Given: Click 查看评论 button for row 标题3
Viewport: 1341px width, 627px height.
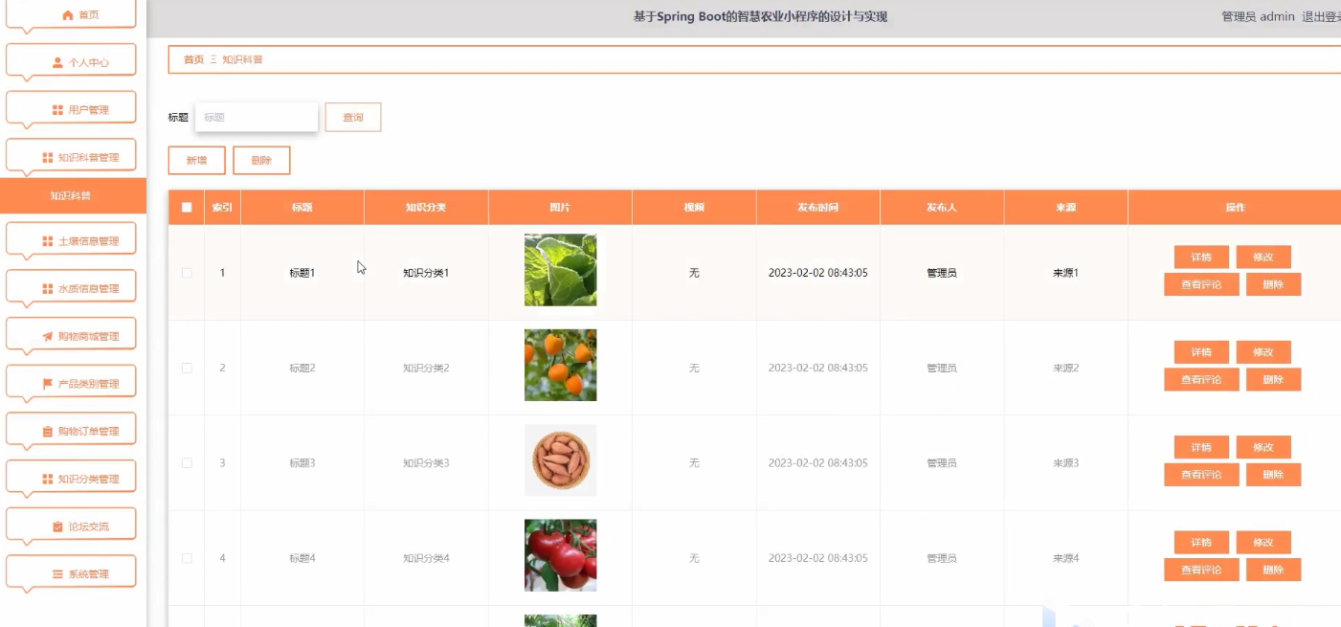Looking at the screenshot, I should [x=1201, y=474].
